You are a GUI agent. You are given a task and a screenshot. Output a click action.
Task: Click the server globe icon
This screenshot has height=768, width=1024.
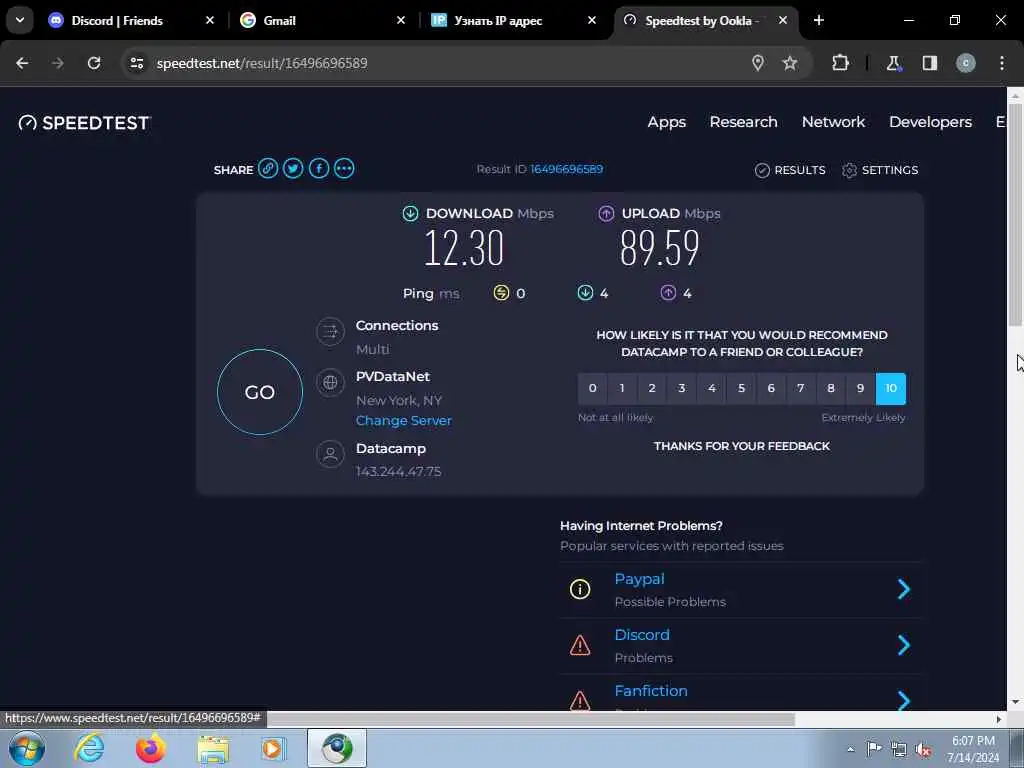[x=330, y=383]
